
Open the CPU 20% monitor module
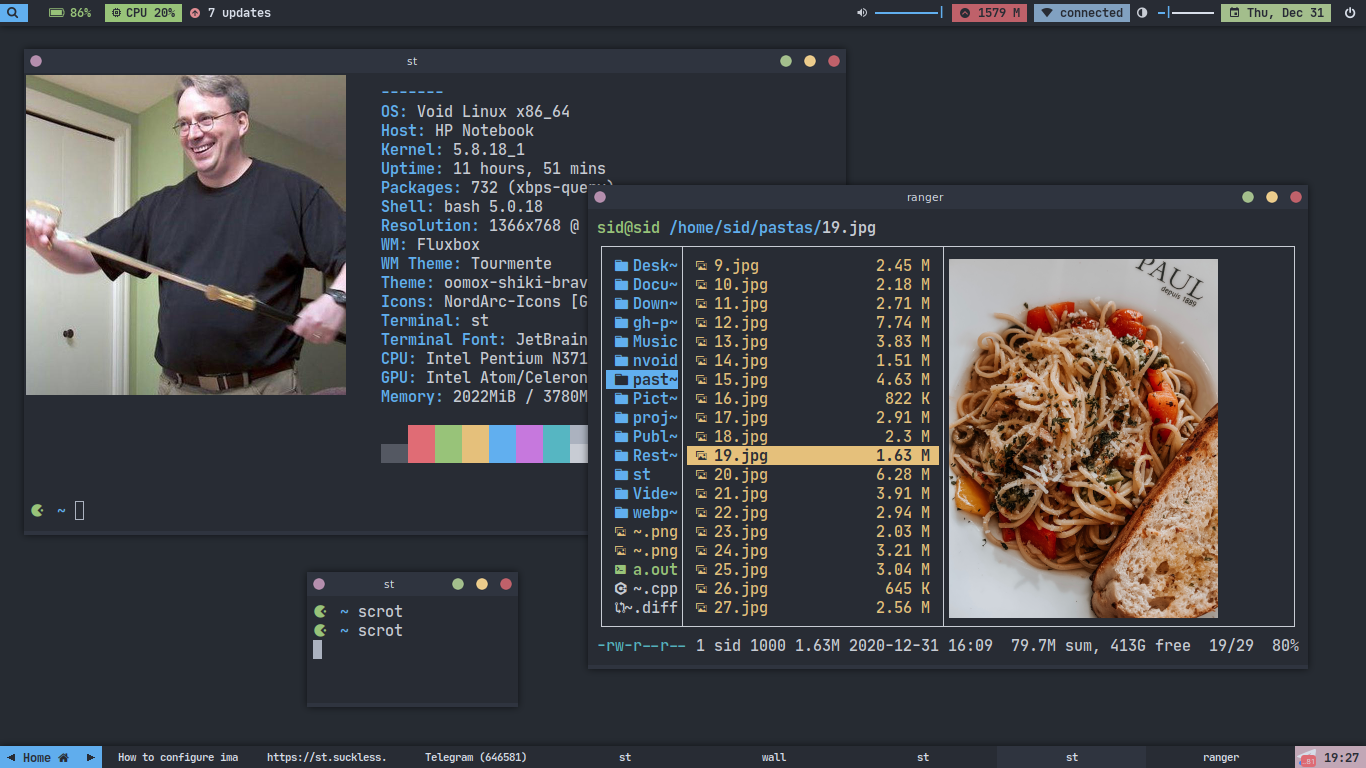143,13
